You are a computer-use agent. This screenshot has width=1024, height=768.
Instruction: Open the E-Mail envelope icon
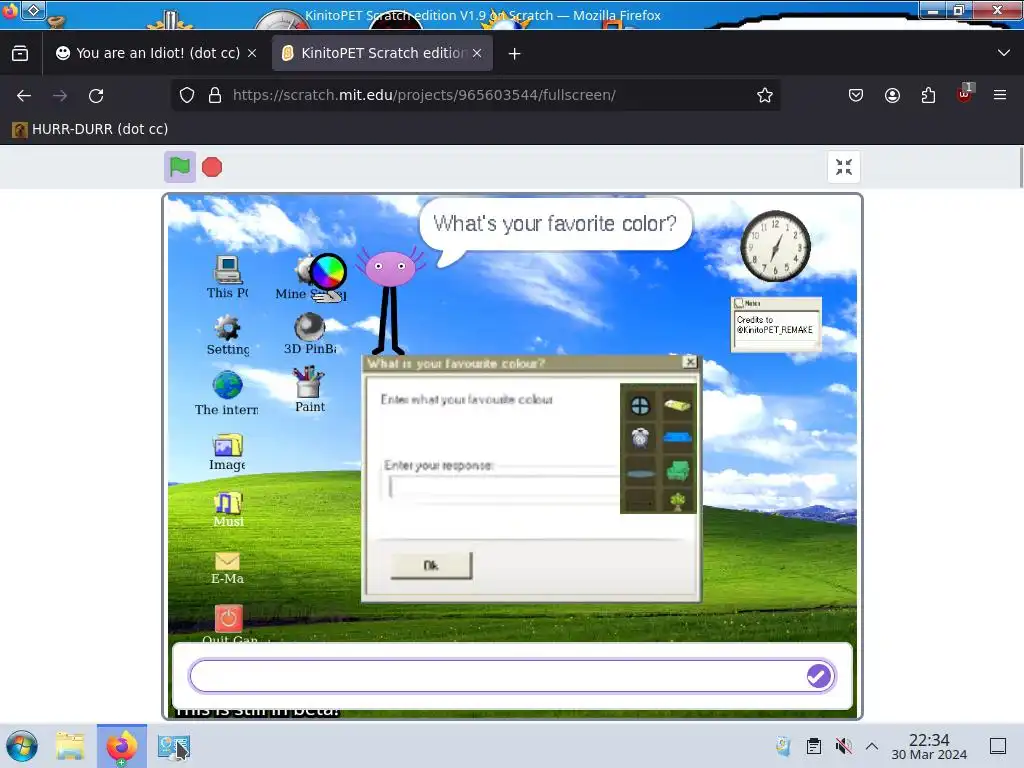[x=227, y=568]
